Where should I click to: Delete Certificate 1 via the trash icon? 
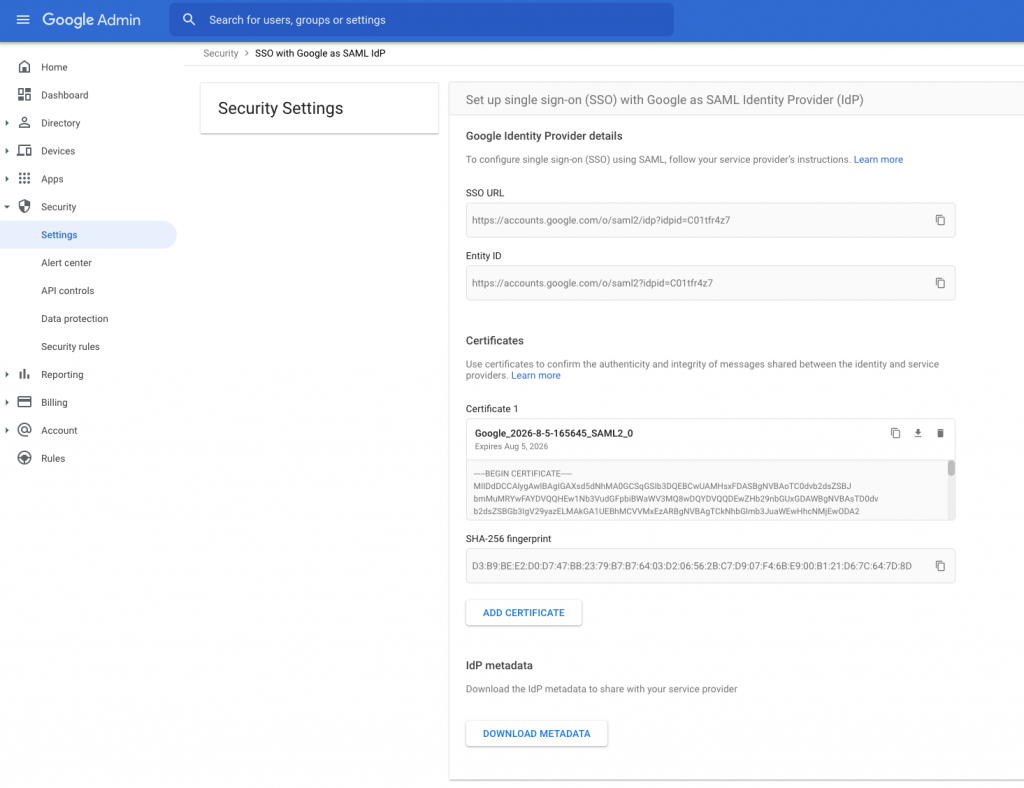pyautogui.click(x=940, y=433)
